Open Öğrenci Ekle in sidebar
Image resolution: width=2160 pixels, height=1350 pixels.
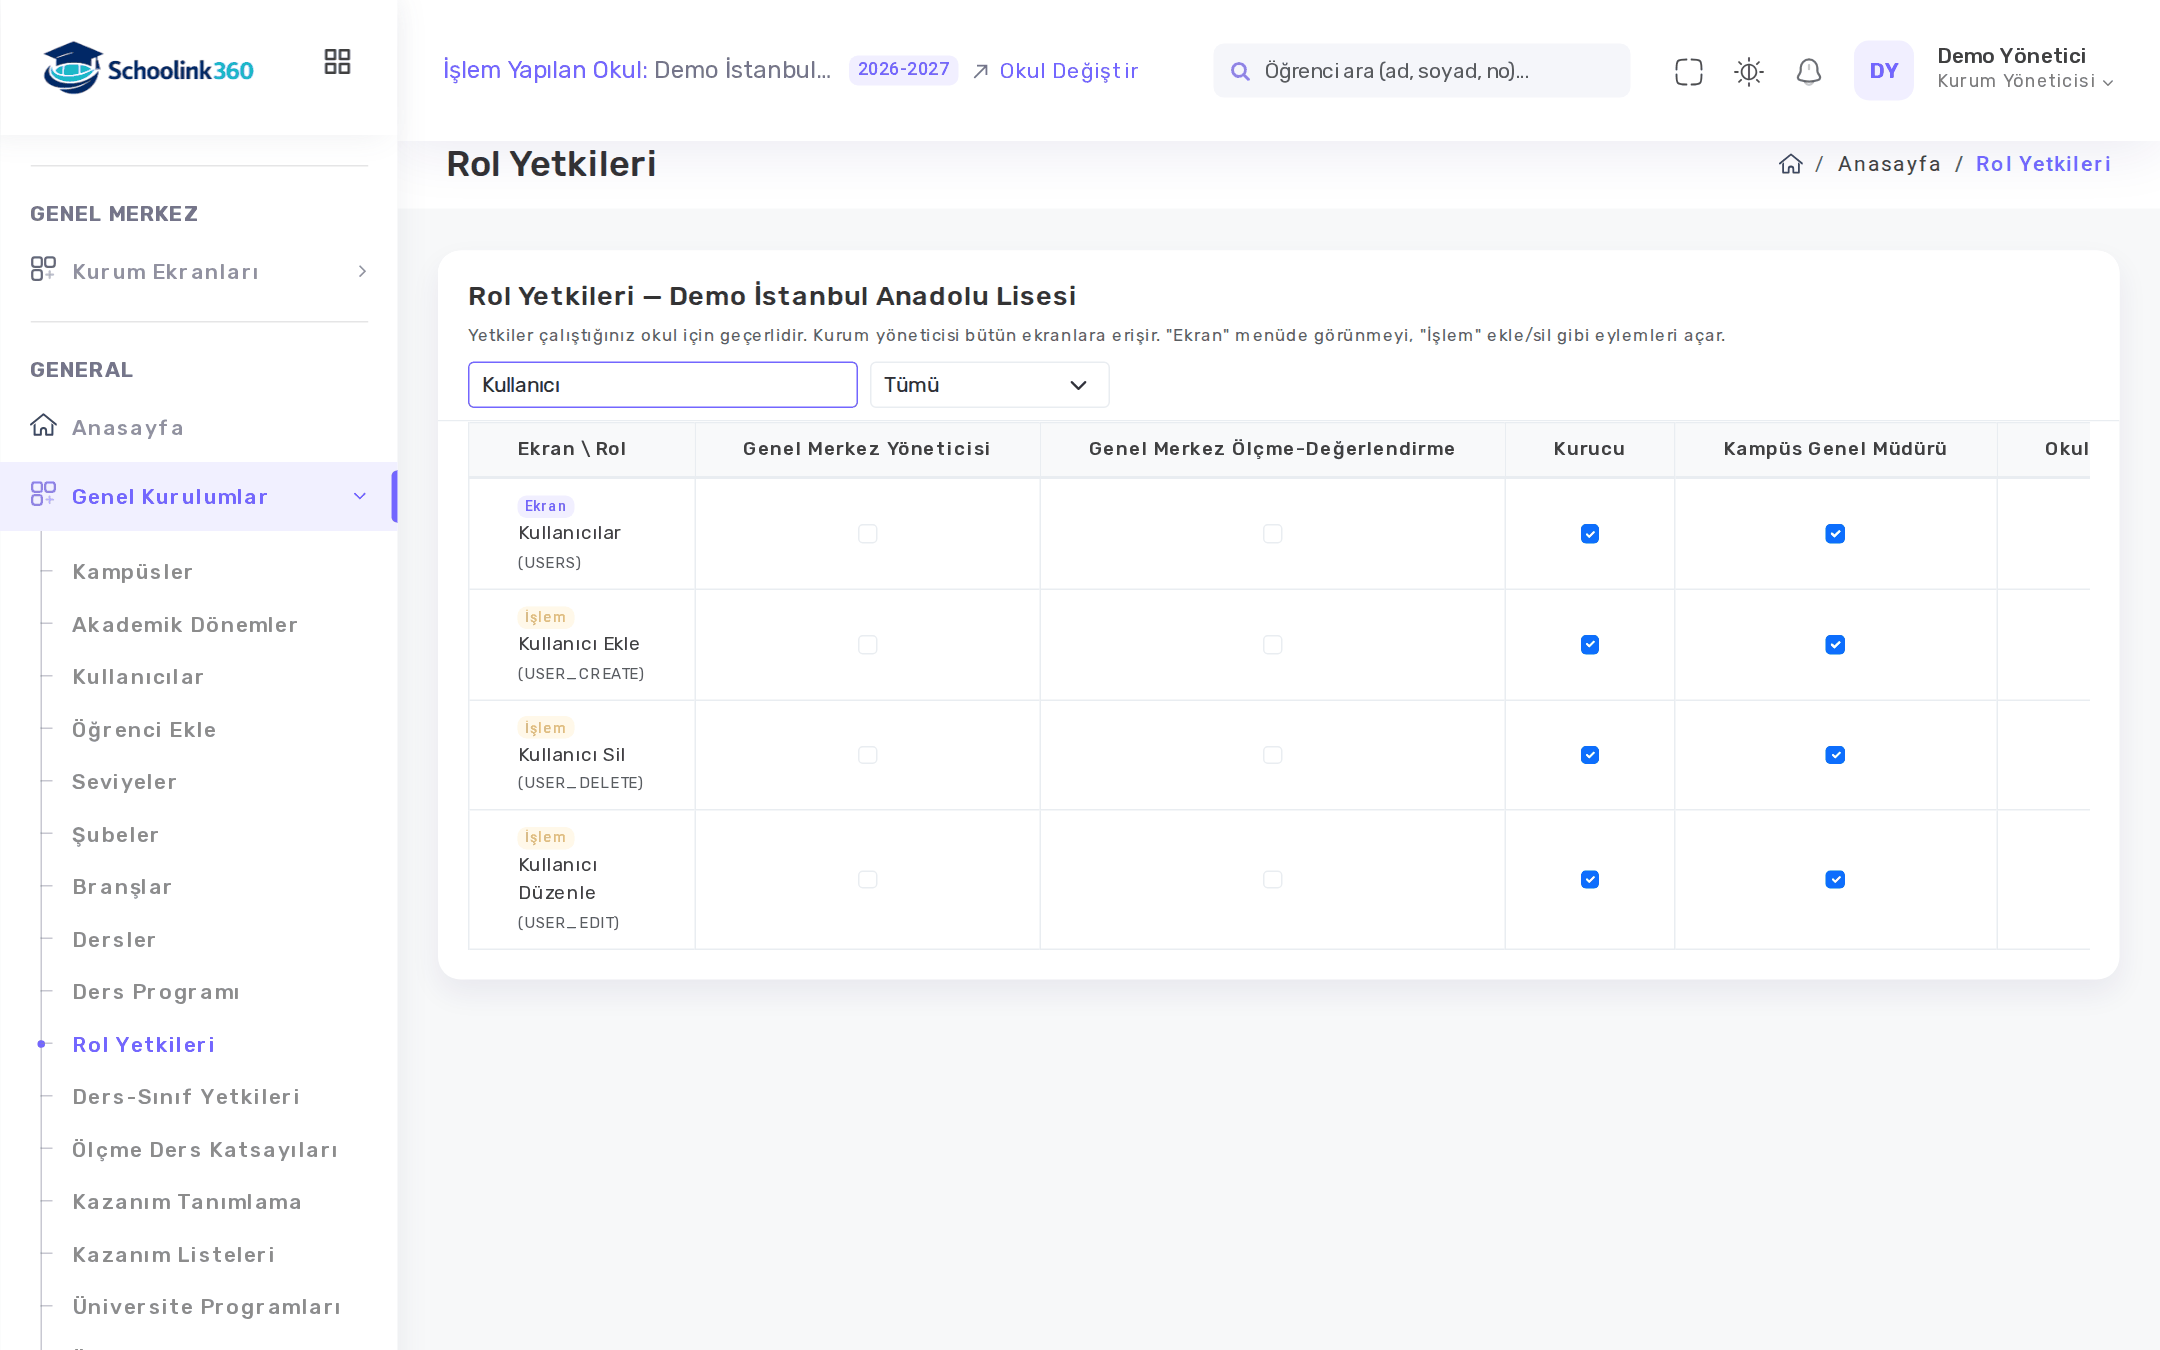coord(144,730)
